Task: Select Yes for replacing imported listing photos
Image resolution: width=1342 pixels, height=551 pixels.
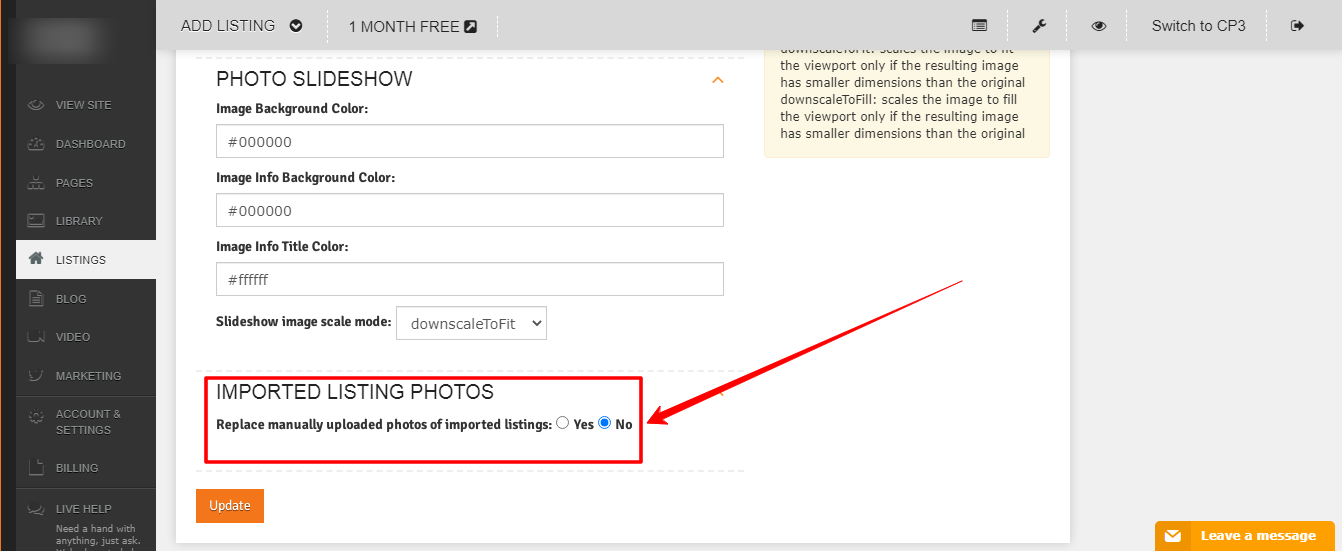Action: [x=562, y=423]
